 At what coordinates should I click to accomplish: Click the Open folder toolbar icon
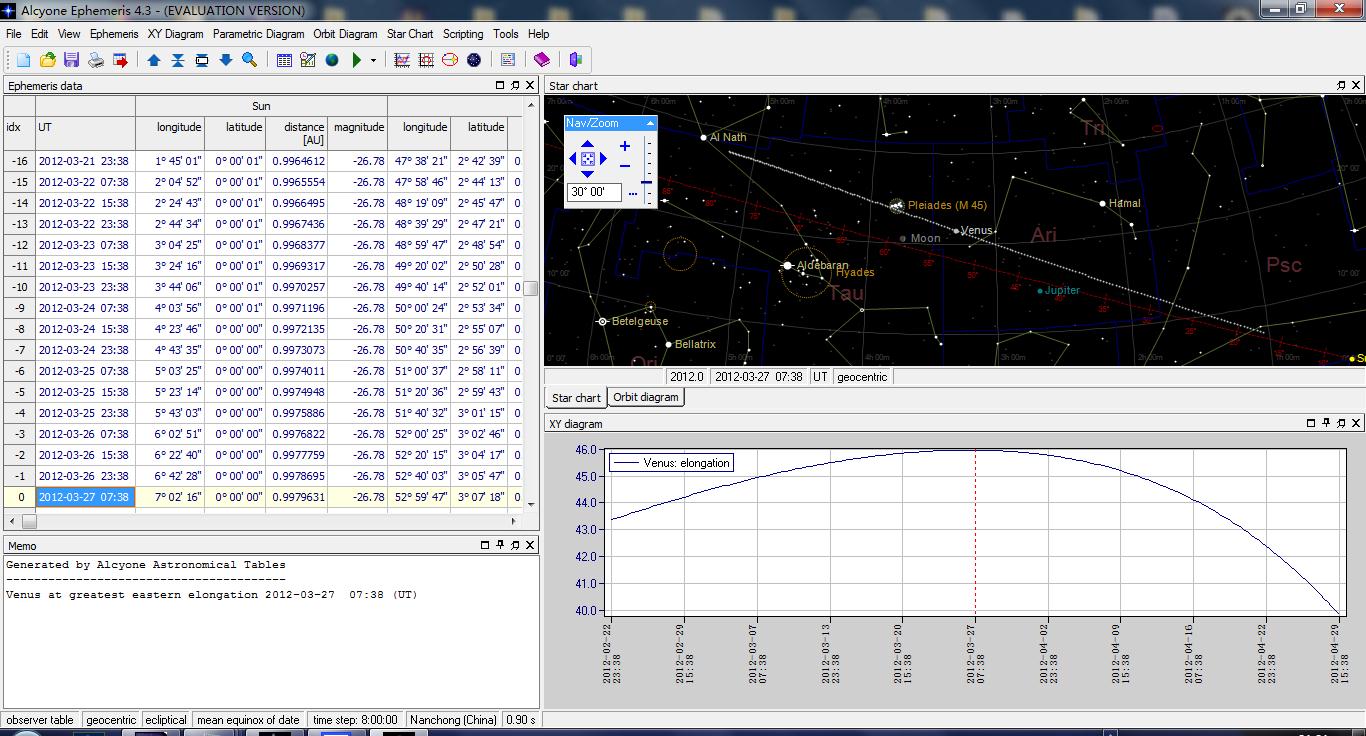(47, 60)
